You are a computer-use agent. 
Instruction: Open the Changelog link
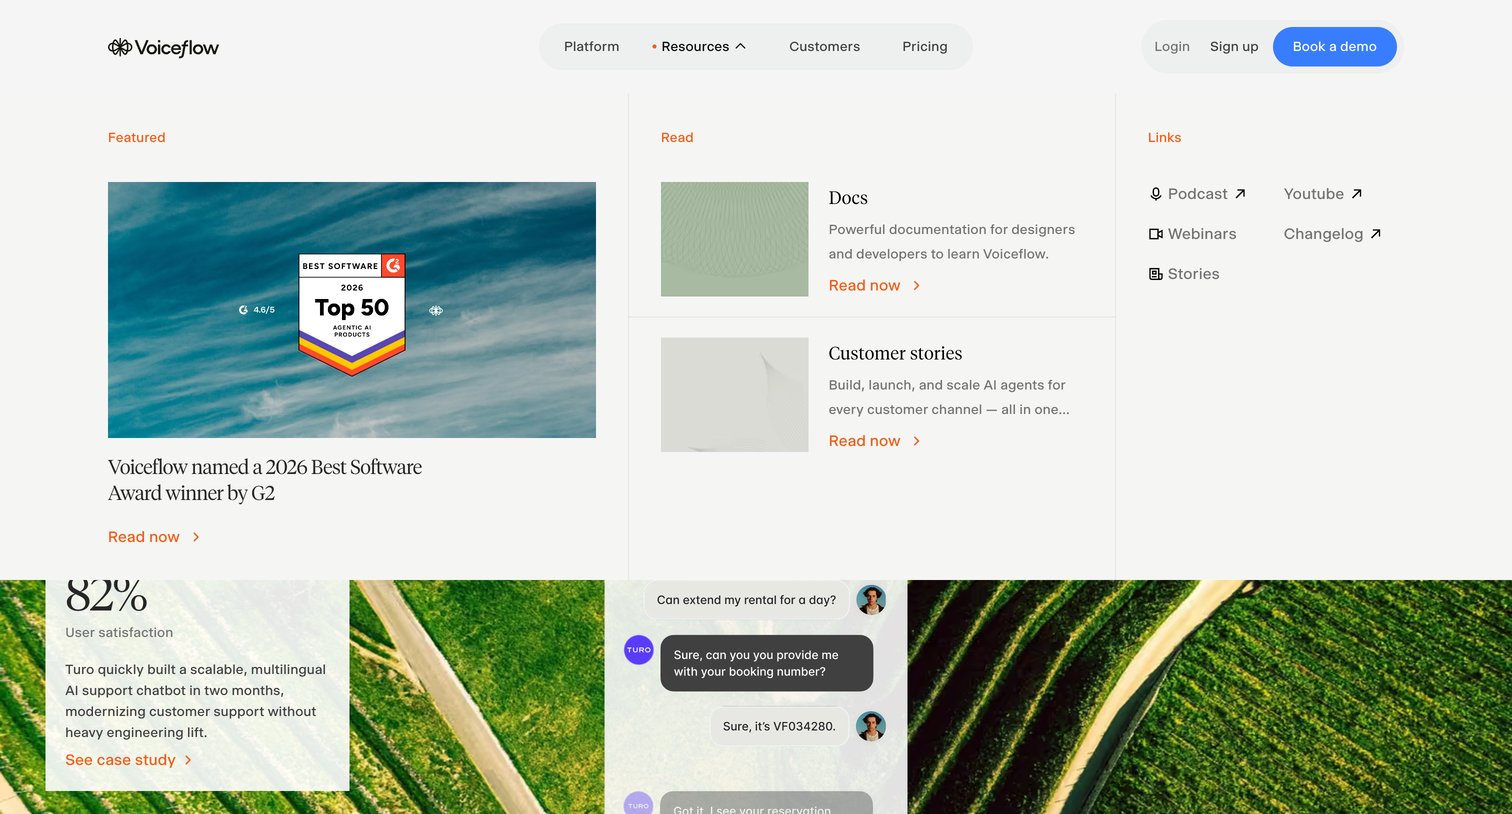1323,234
